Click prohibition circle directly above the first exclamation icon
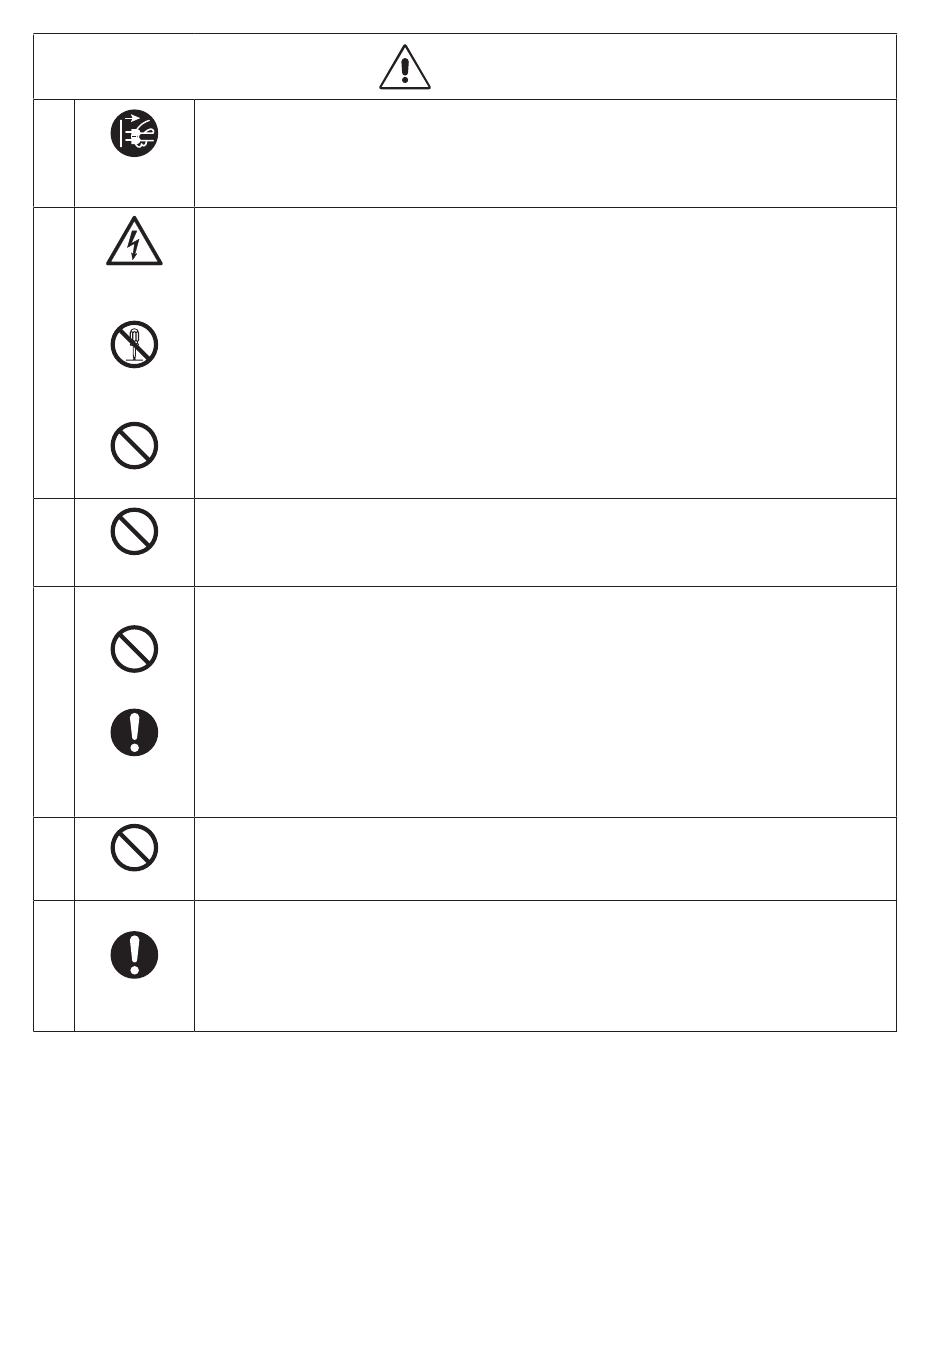Viewport: 950px width, 1364px height. pyautogui.click(x=134, y=649)
